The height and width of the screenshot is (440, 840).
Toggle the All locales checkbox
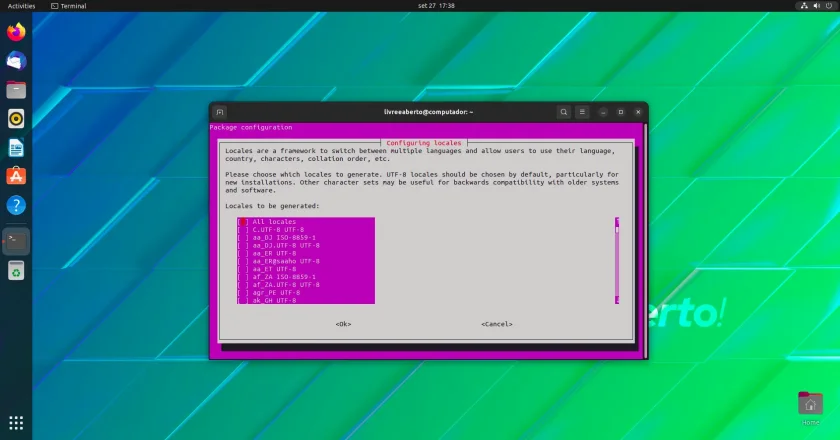pos(243,221)
